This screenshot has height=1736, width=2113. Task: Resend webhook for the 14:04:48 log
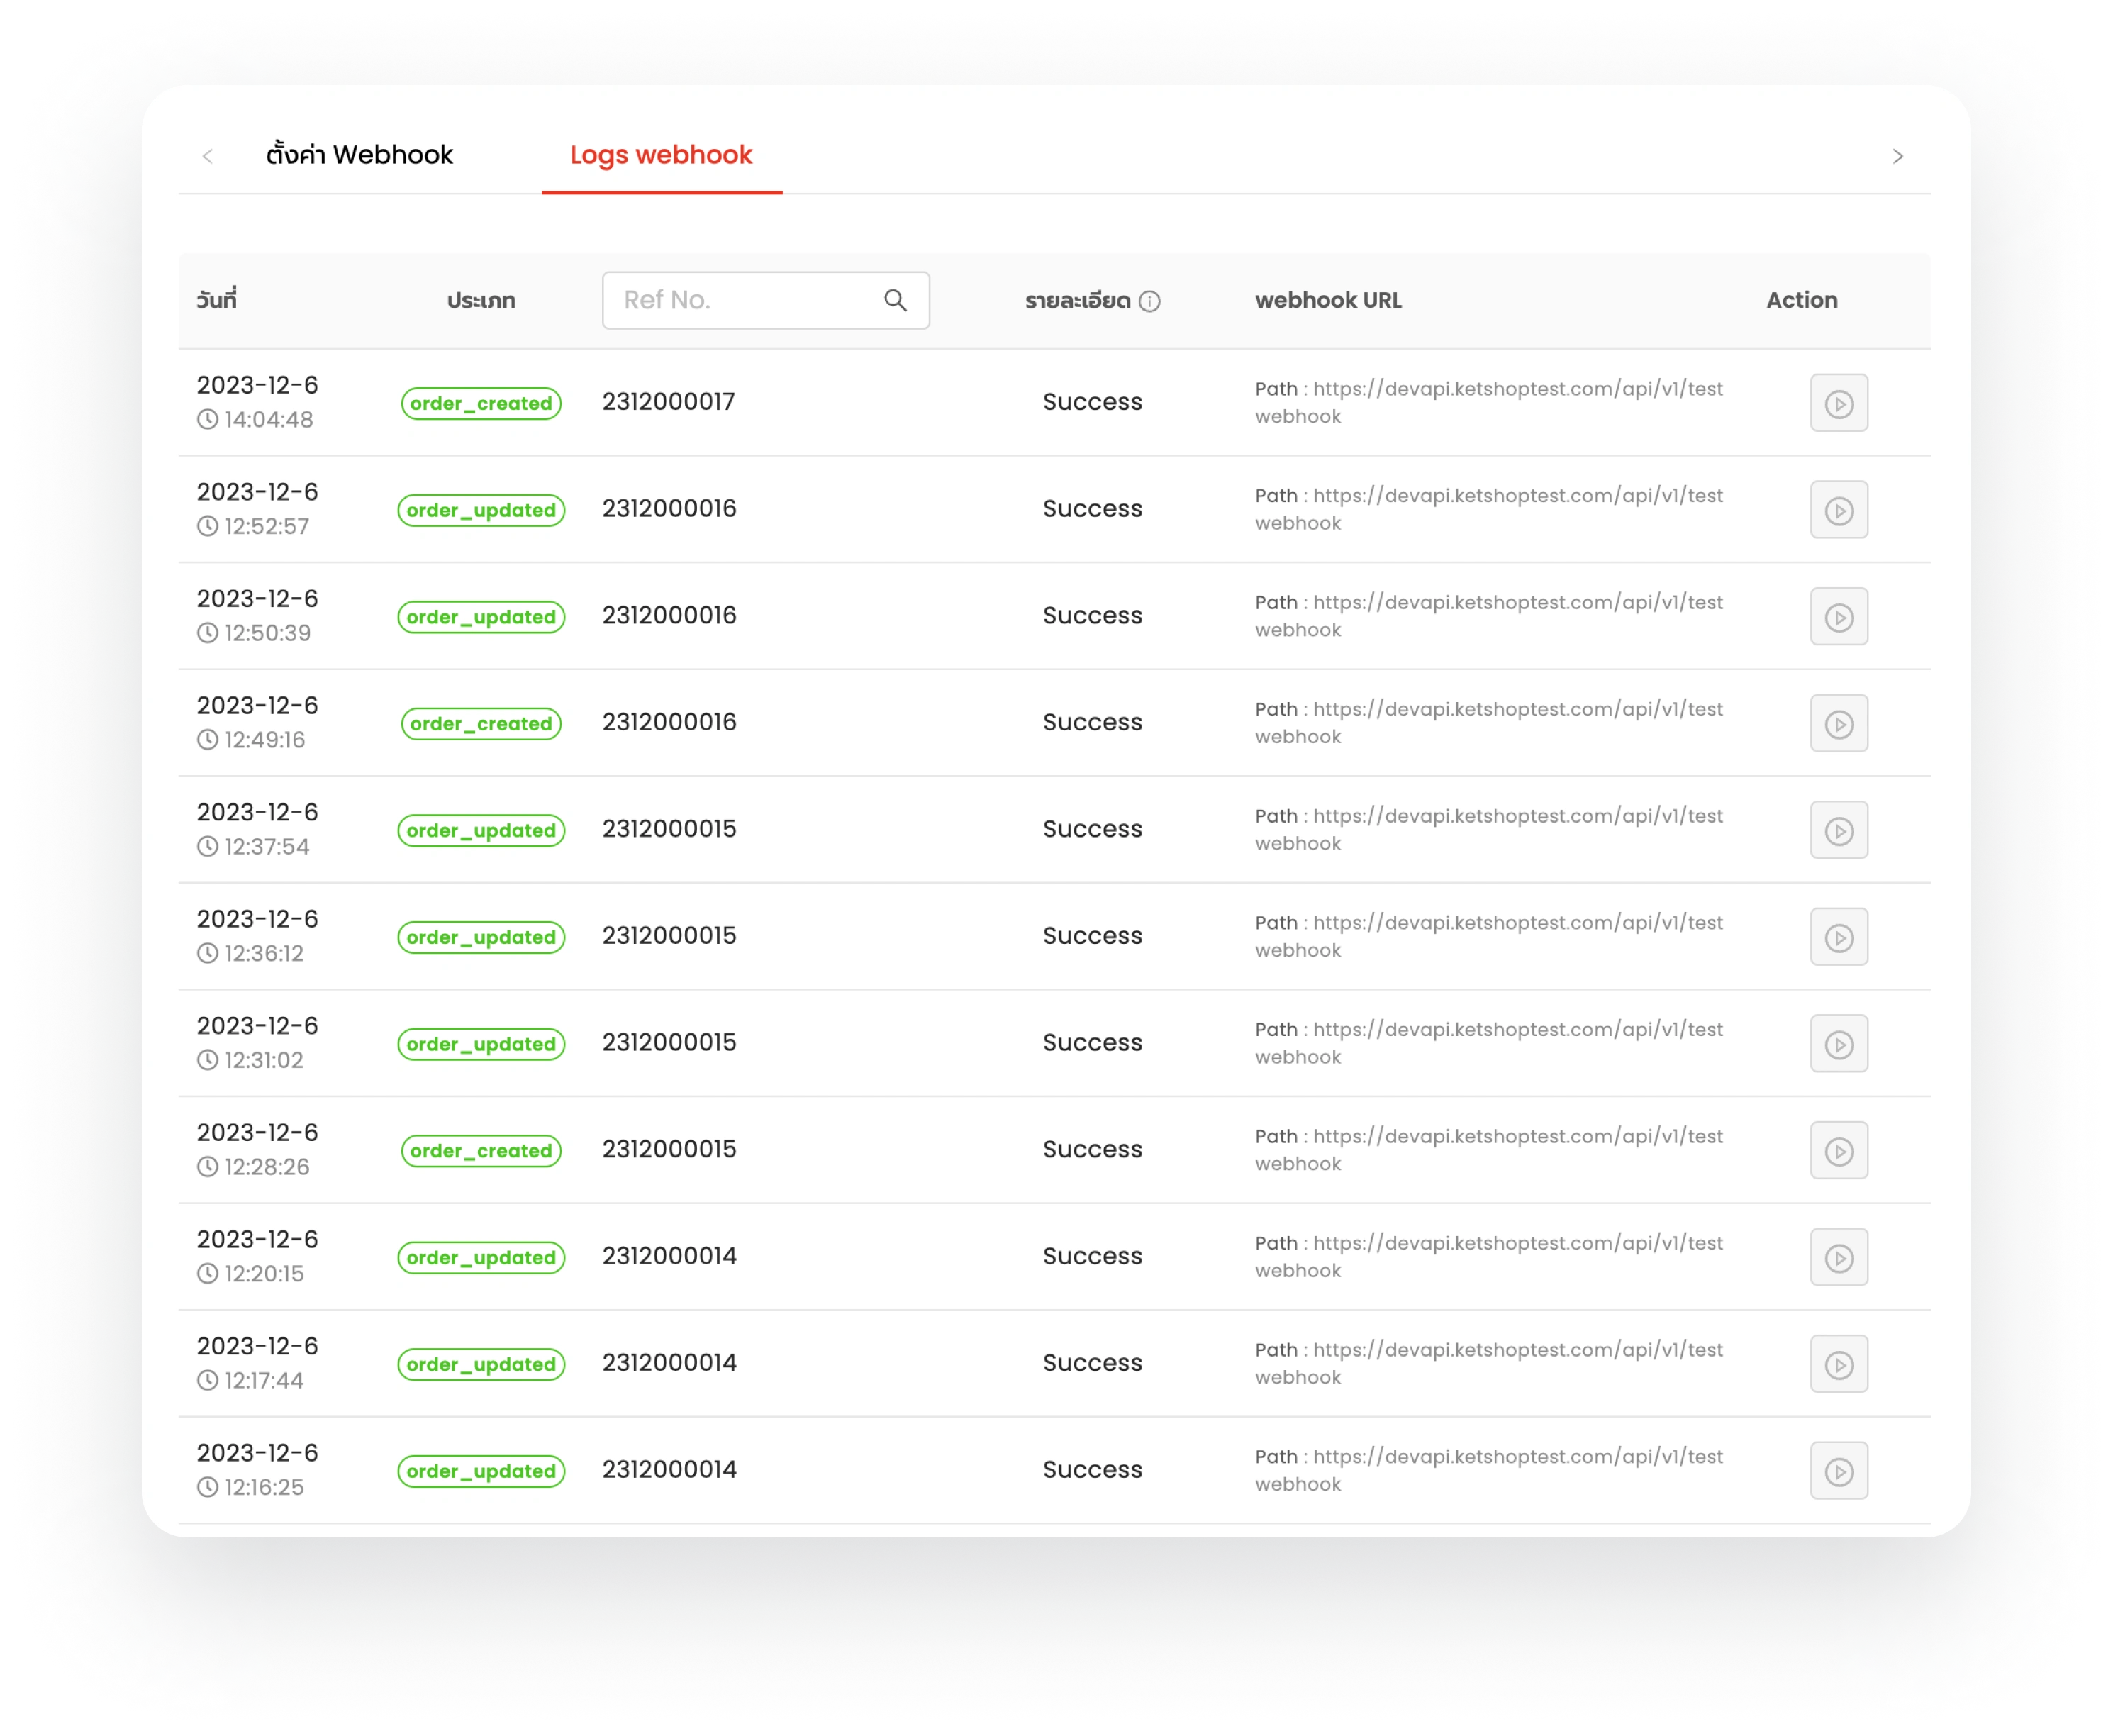coord(1838,403)
